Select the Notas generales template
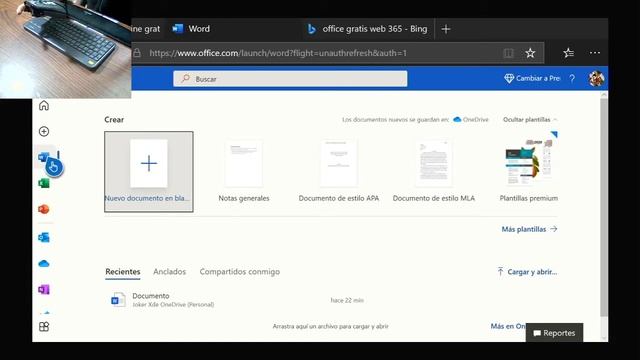Screen dimensions: 640x360 pos(244,171)
